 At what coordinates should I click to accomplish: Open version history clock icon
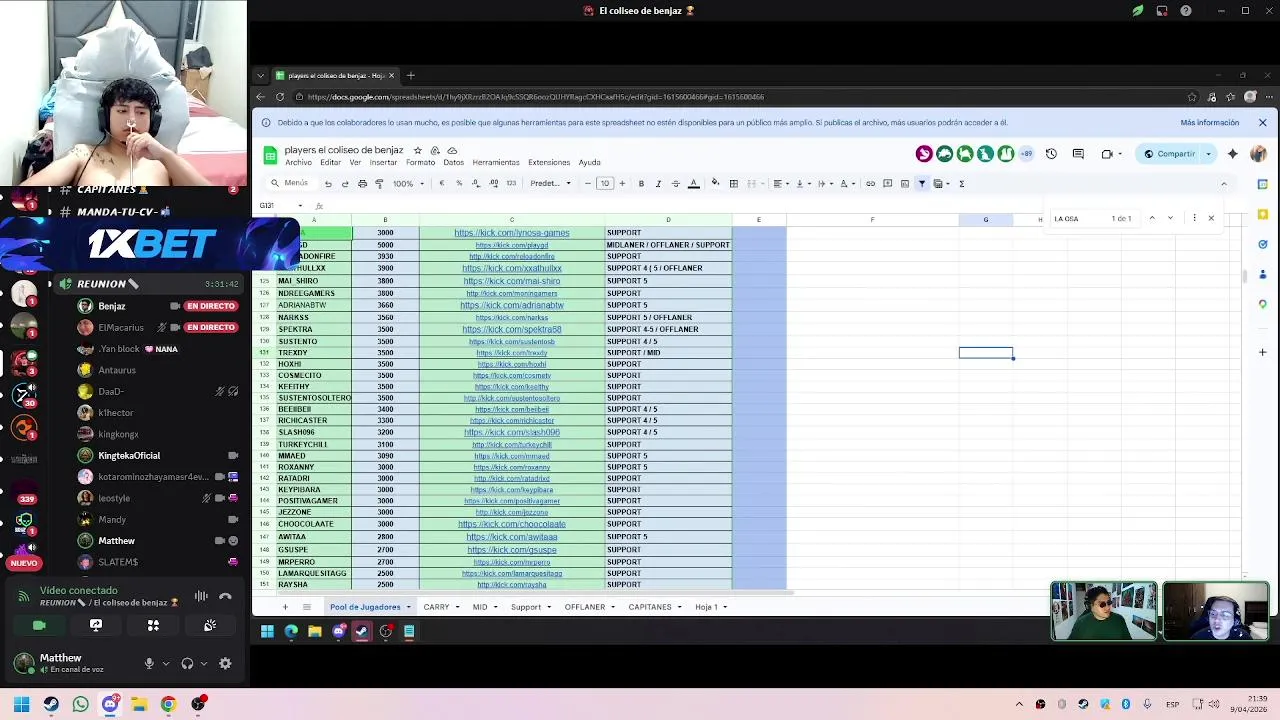(1051, 154)
